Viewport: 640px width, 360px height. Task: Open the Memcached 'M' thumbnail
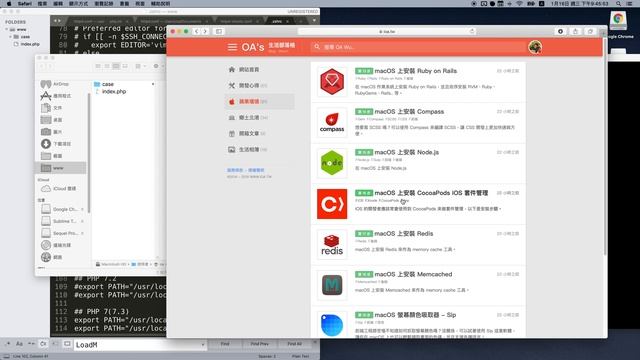pyautogui.click(x=332, y=285)
